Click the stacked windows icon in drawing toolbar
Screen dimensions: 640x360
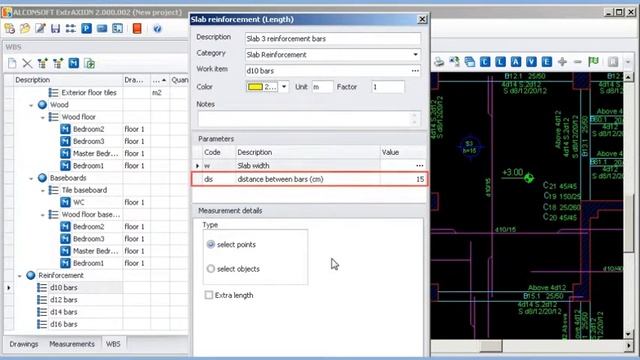[x=470, y=62]
